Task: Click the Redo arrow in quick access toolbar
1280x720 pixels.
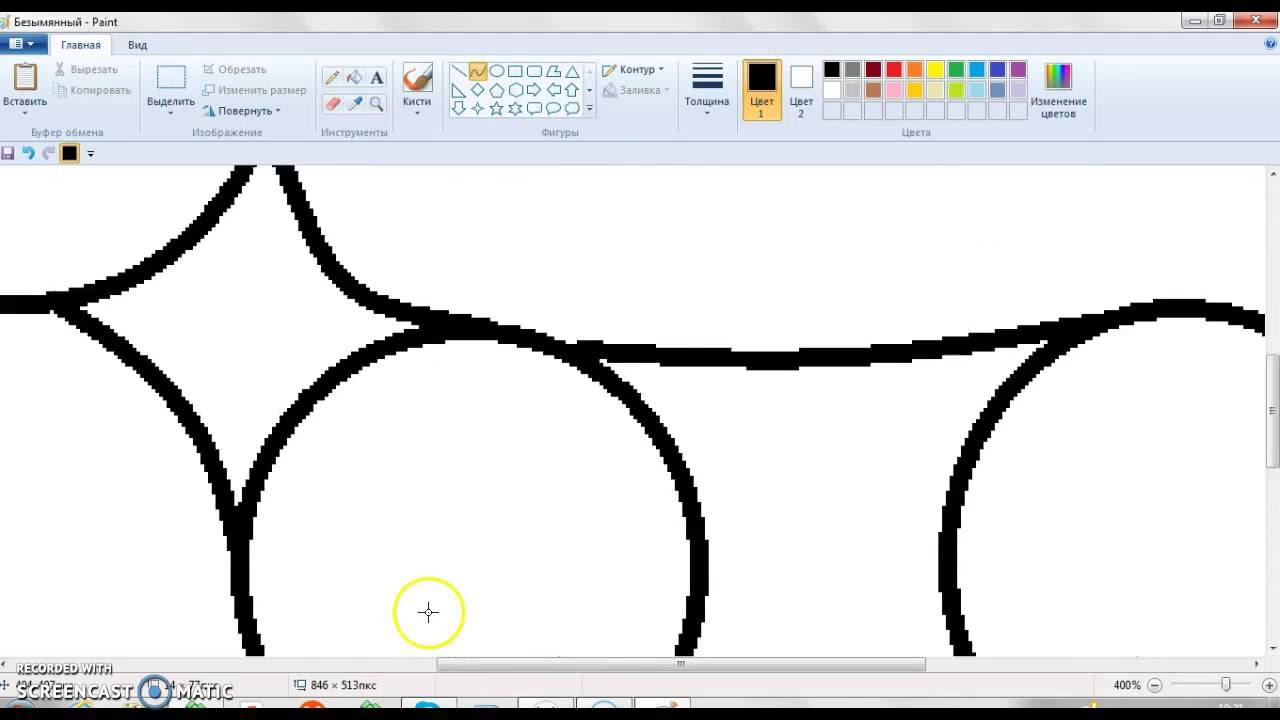Action: (48, 153)
